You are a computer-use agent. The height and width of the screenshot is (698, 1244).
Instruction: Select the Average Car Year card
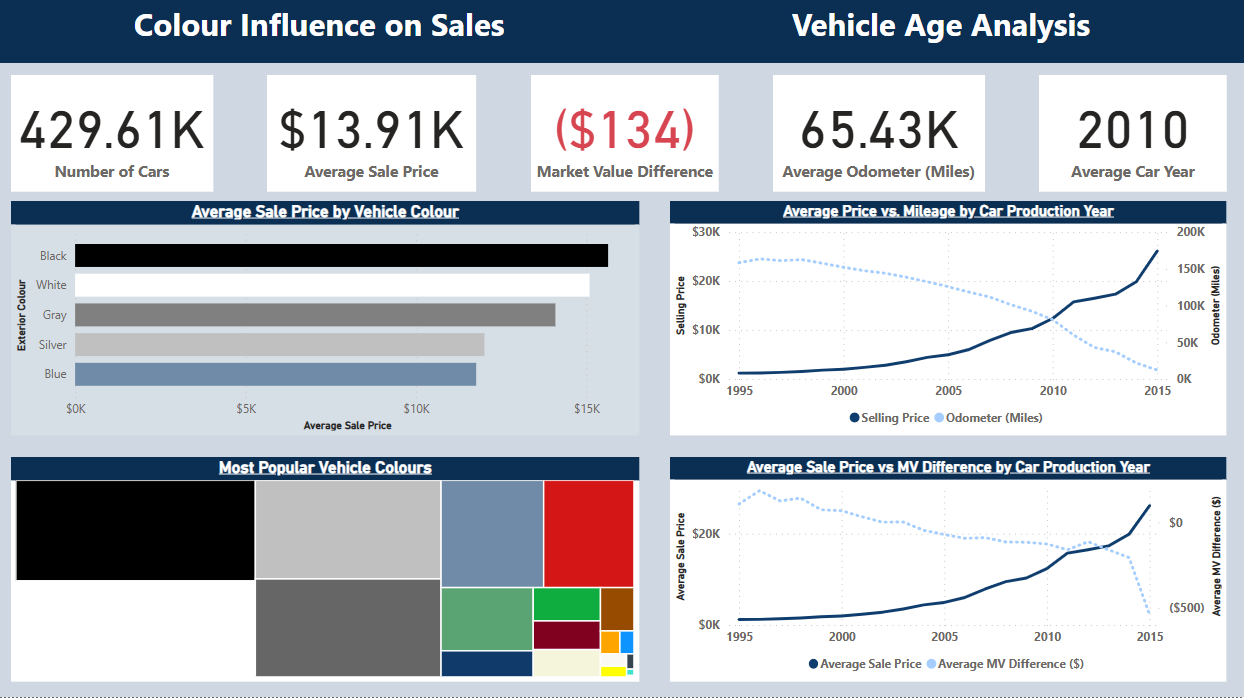1133,134
